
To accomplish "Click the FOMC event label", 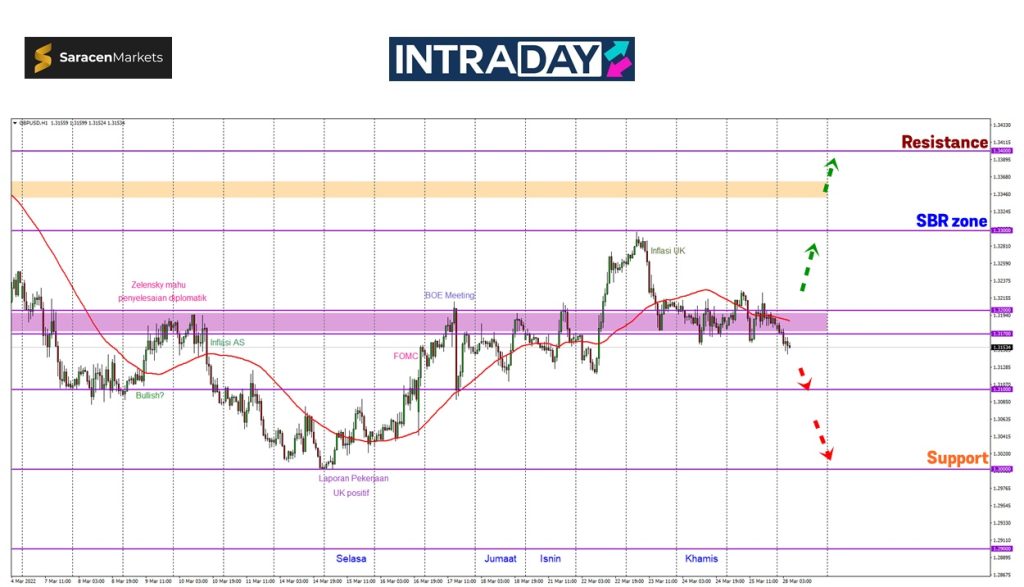I will pyautogui.click(x=406, y=355).
